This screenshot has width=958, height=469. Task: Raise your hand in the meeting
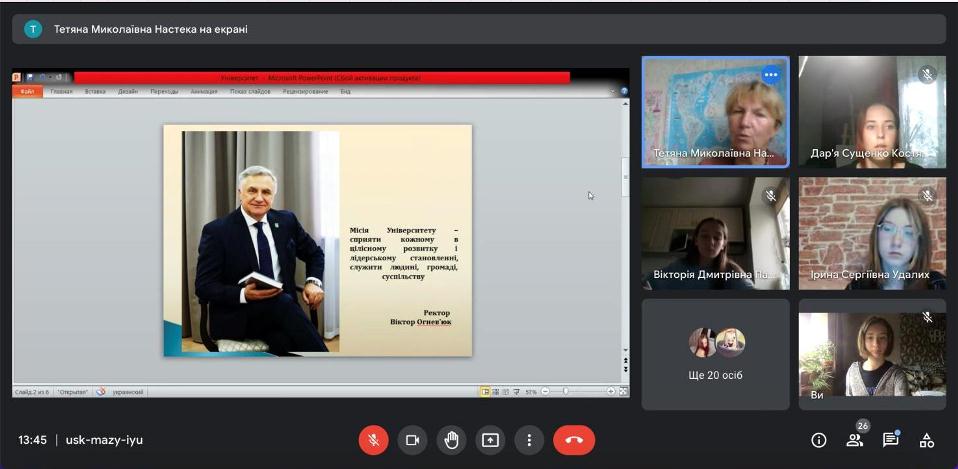(451, 440)
